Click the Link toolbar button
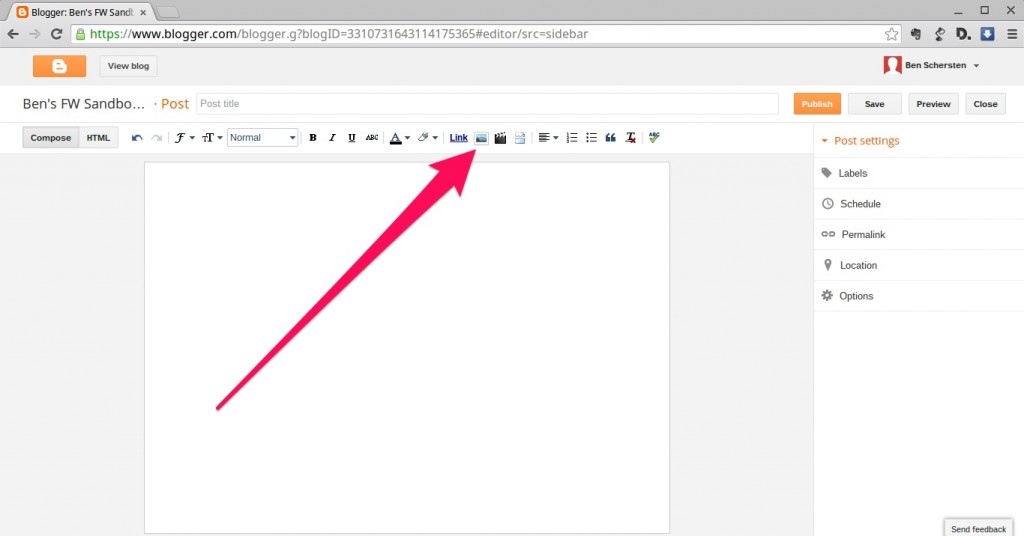Viewport: 1024px width, 536px height. click(458, 138)
